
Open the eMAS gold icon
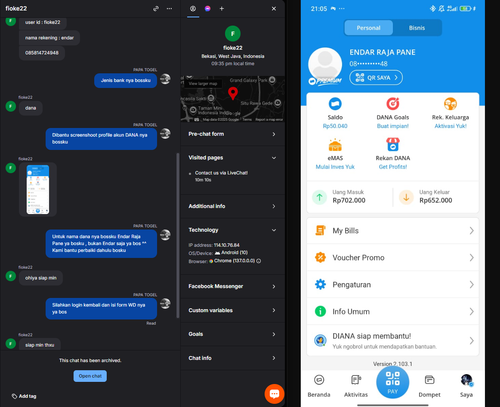335,145
